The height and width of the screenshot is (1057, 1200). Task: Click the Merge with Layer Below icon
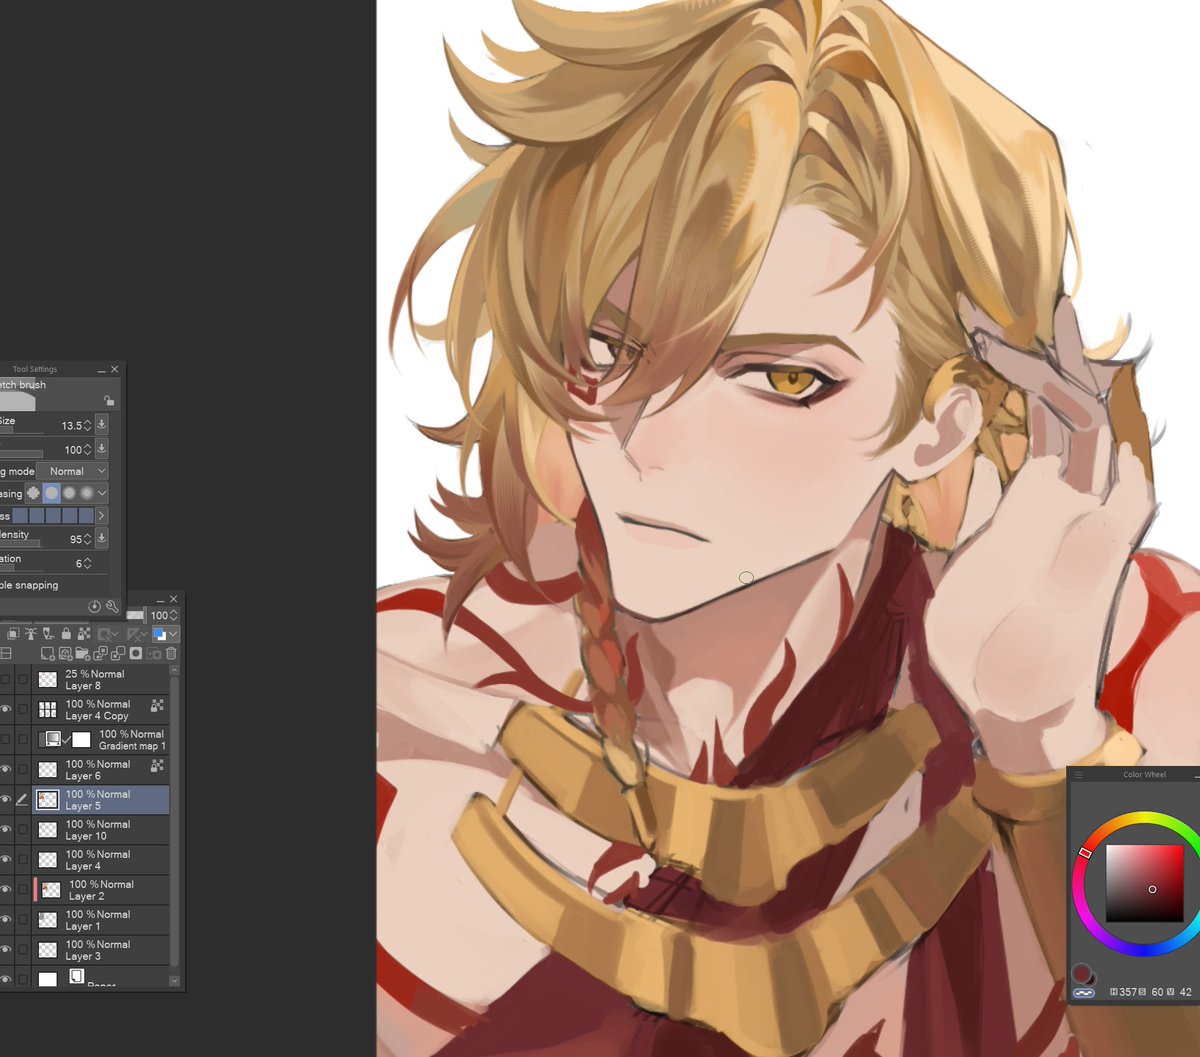[x=118, y=654]
